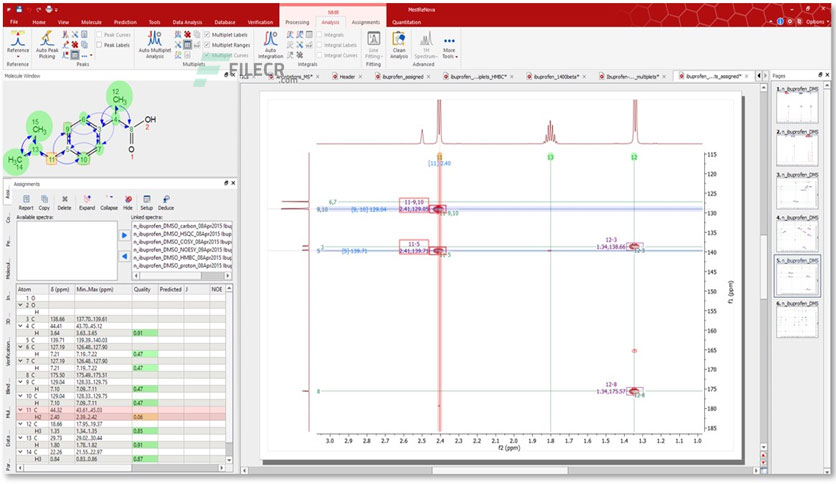Viewport: 836px width, 484px height.
Task: Open the Quantitation ribbon tab
Action: click(x=406, y=22)
